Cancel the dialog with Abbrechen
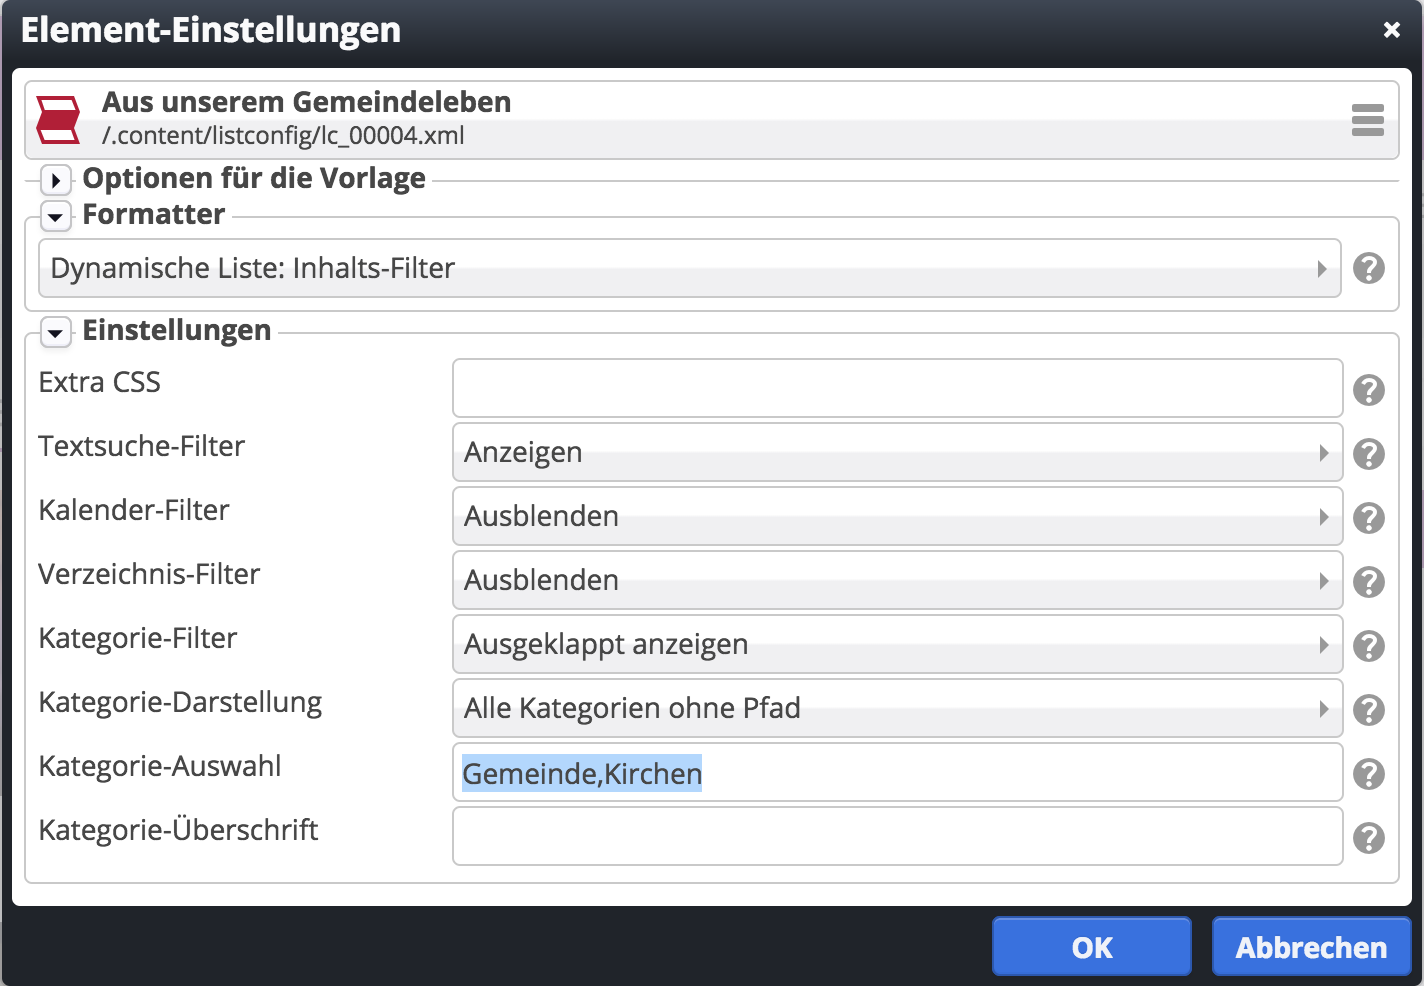The image size is (1424, 986). (1311, 946)
